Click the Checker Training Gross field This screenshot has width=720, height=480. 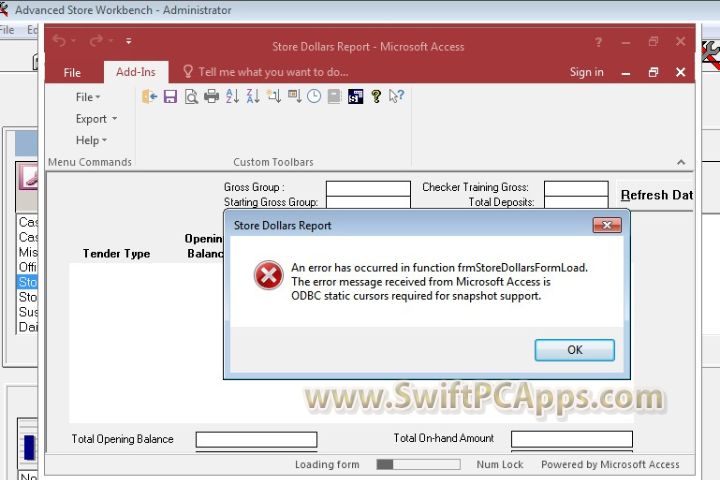click(576, 188)
